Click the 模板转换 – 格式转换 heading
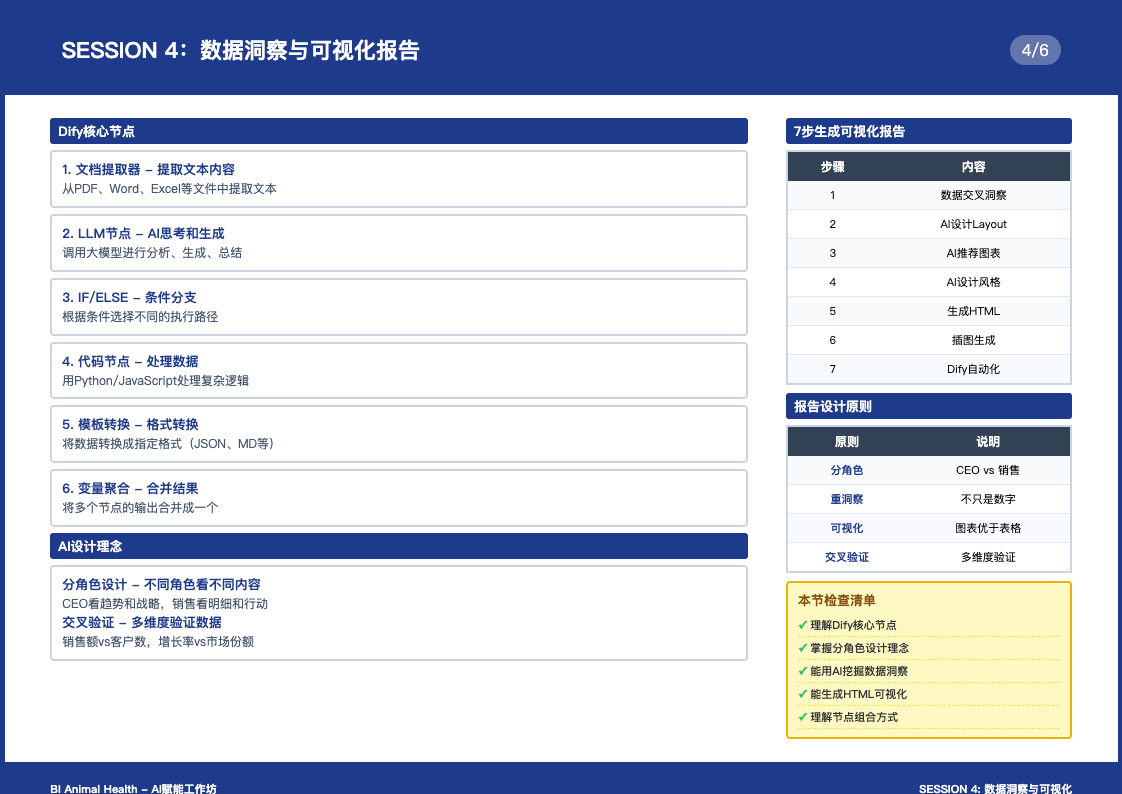 (130, 425)
